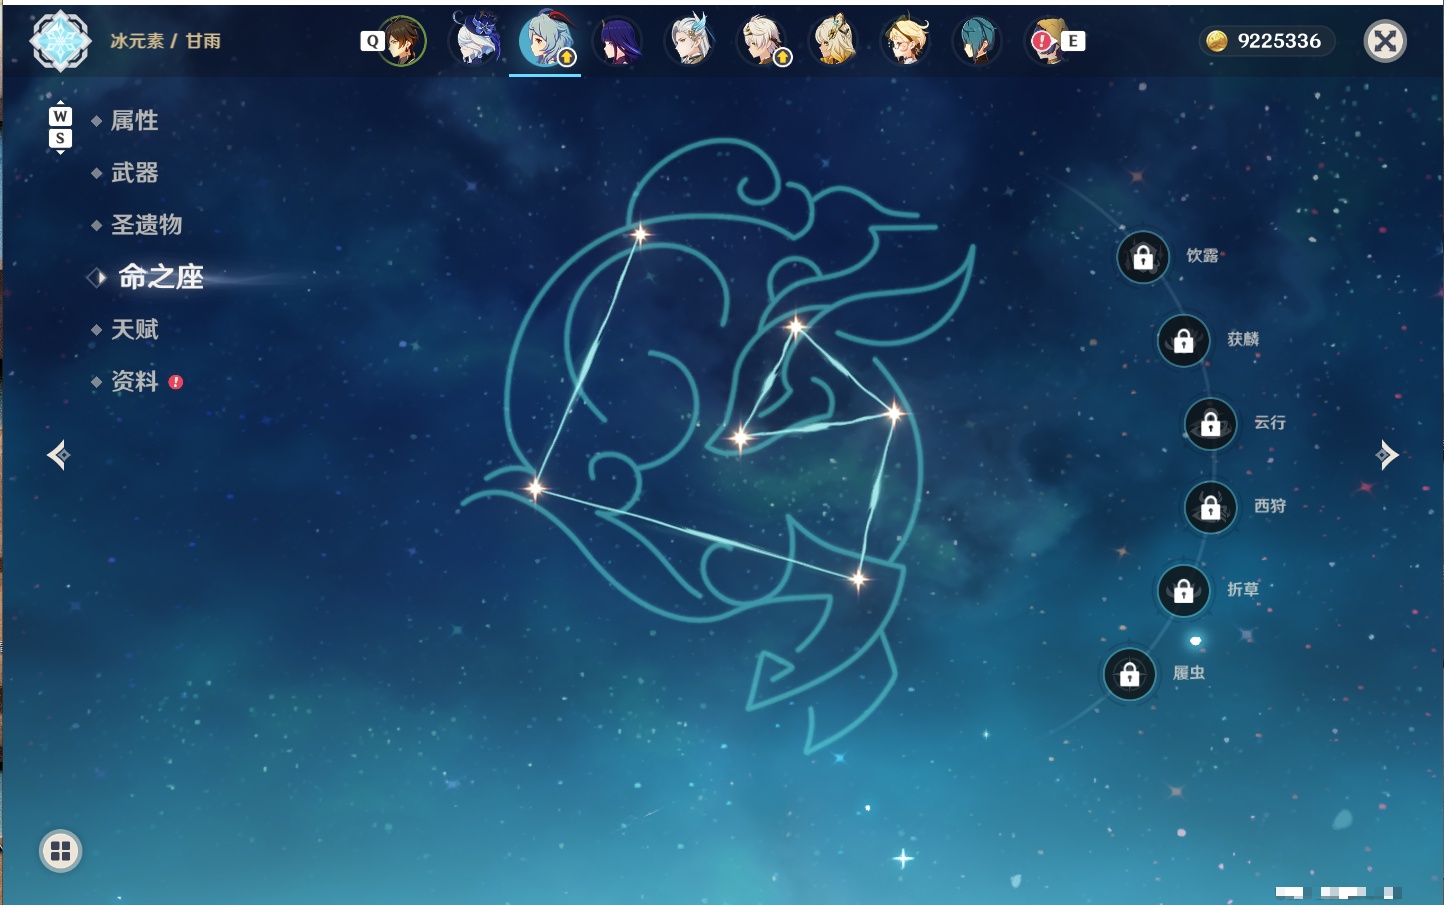Click the 云行 constellation lock icon
1444x905 pixels.
(x=1211, y=424)
